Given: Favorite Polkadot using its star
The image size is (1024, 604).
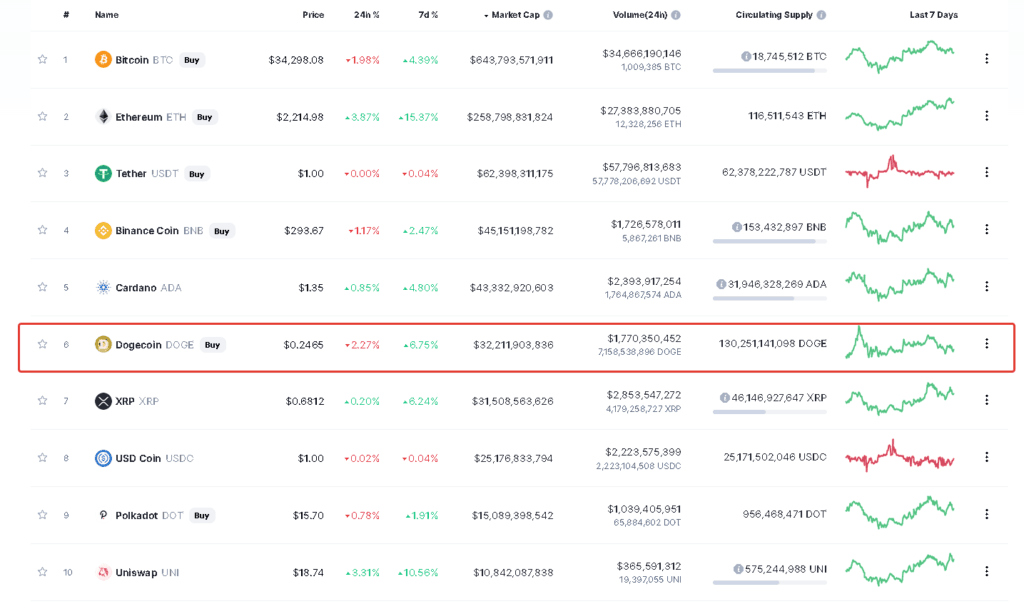Looking at the screenshot, I should click(x=42, y=515).
